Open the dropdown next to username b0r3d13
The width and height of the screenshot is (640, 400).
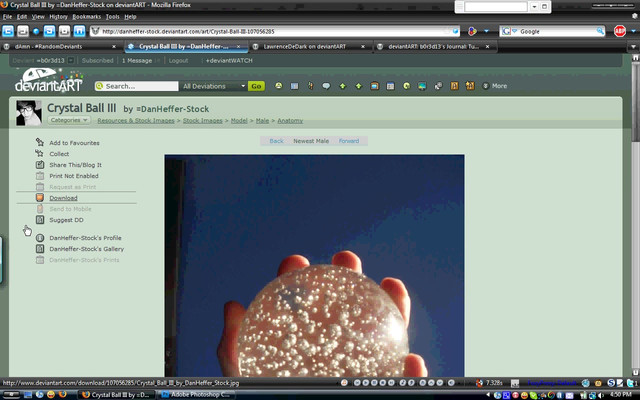pyautogui.click(x=71, y=60)
